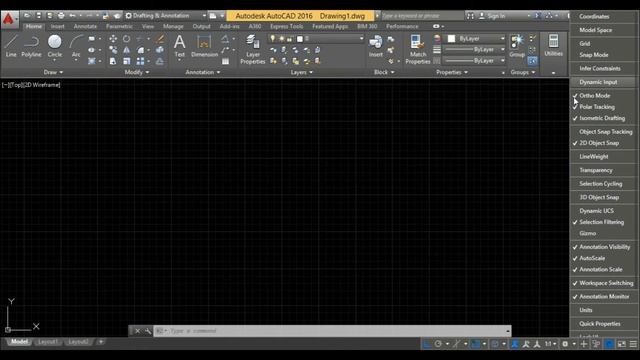Click the Mirror tool icon

(127, 50)
